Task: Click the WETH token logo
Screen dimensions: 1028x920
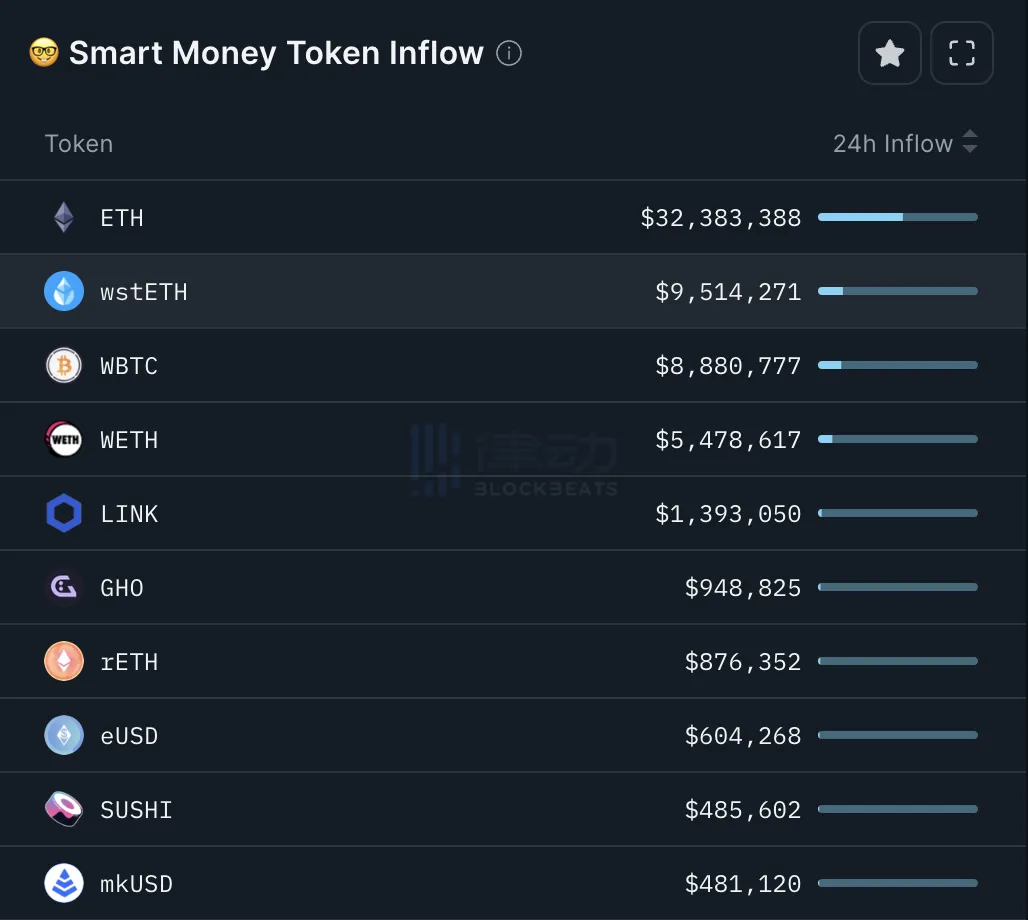Action: coord(64,439)
